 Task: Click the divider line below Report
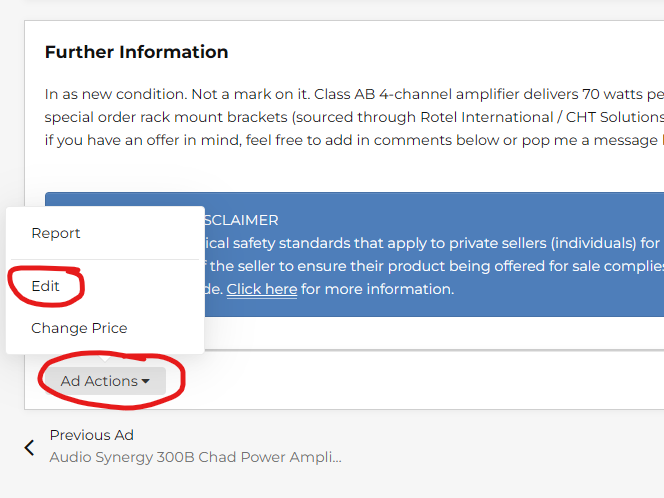coord(105,260)
